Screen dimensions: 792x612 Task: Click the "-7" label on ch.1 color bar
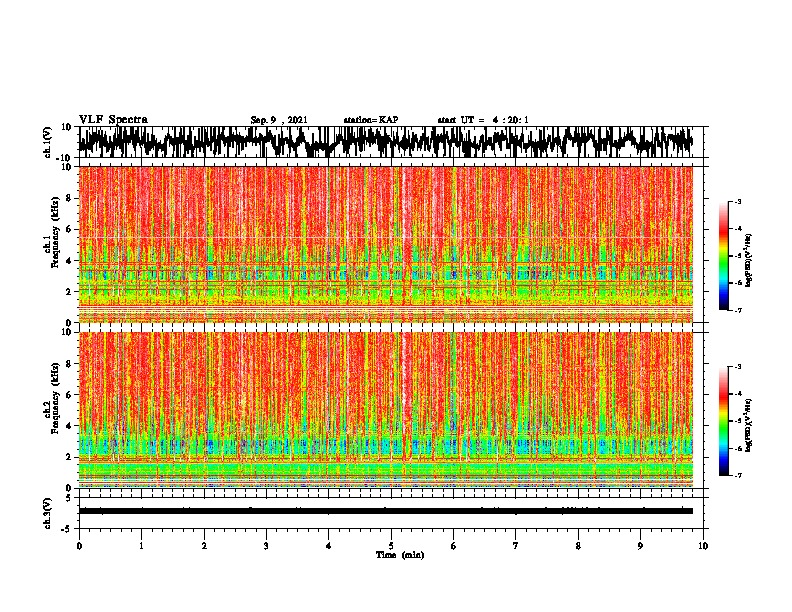(737, 310)
